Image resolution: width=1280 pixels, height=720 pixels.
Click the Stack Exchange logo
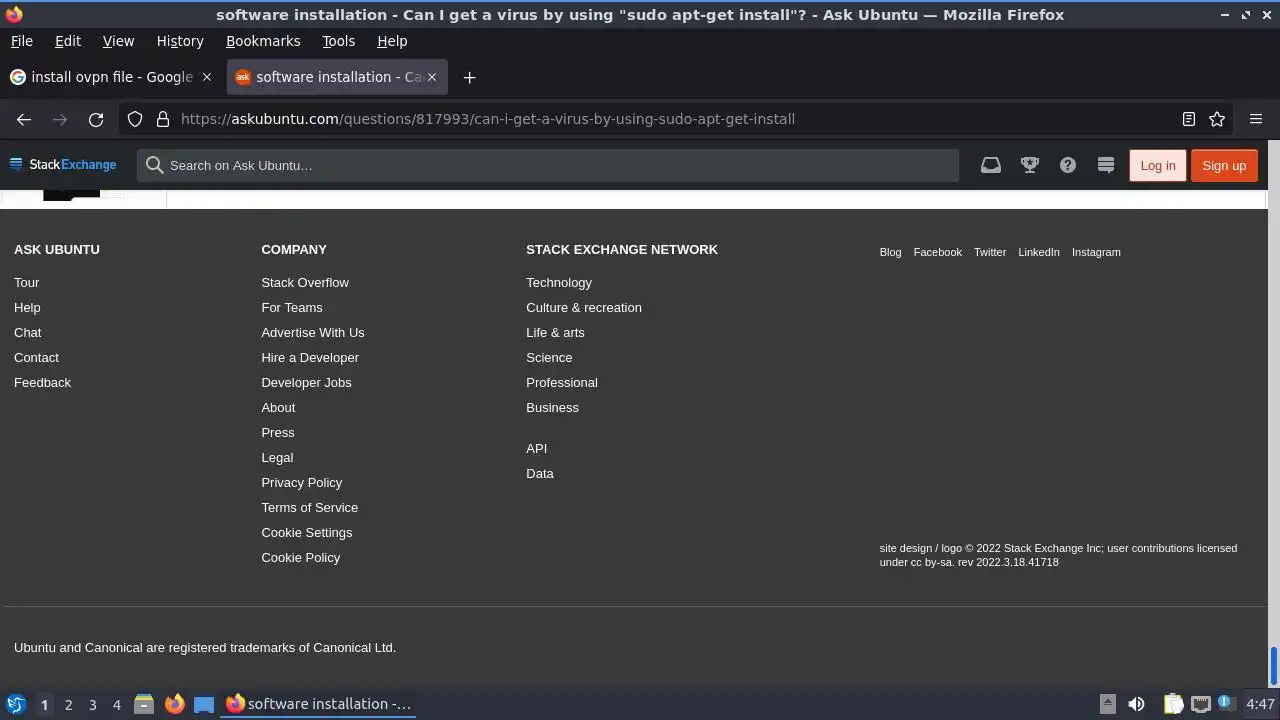63,164
